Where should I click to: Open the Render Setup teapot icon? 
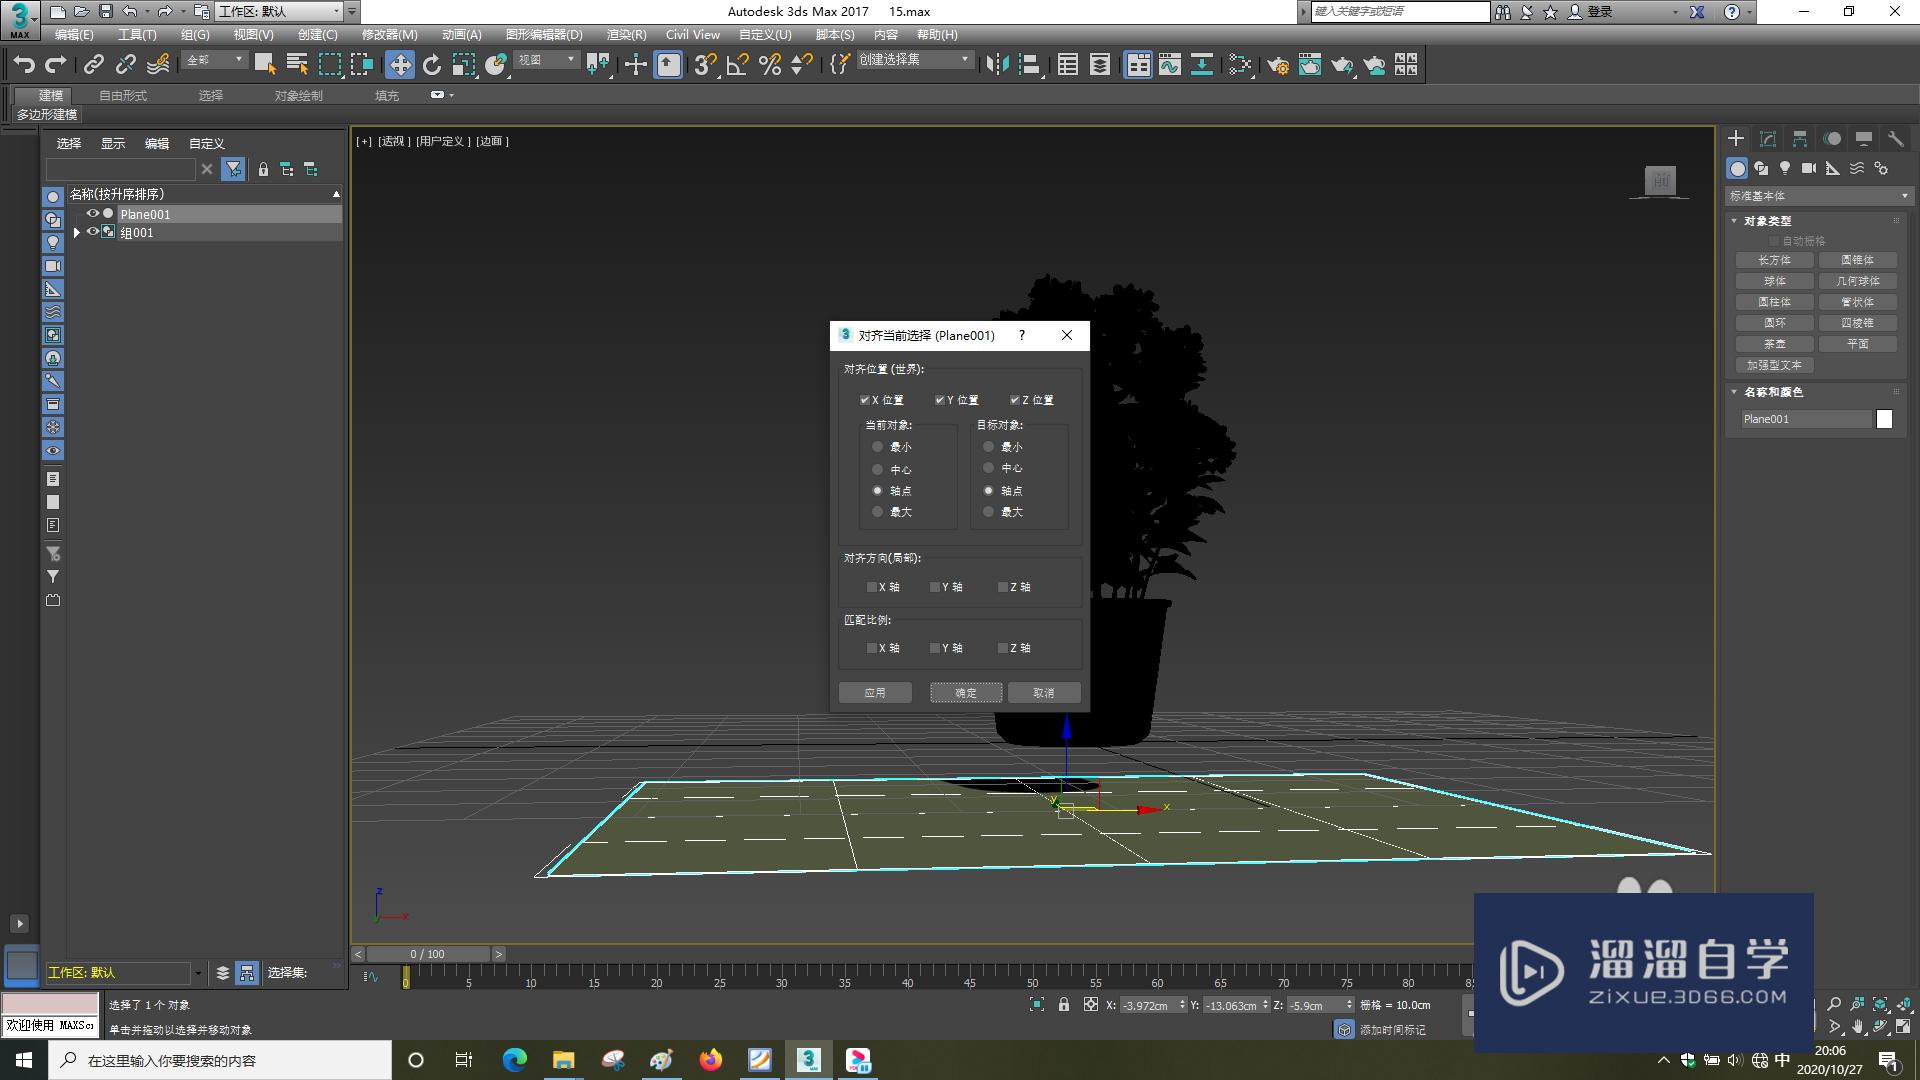(x=1277, y=65)
